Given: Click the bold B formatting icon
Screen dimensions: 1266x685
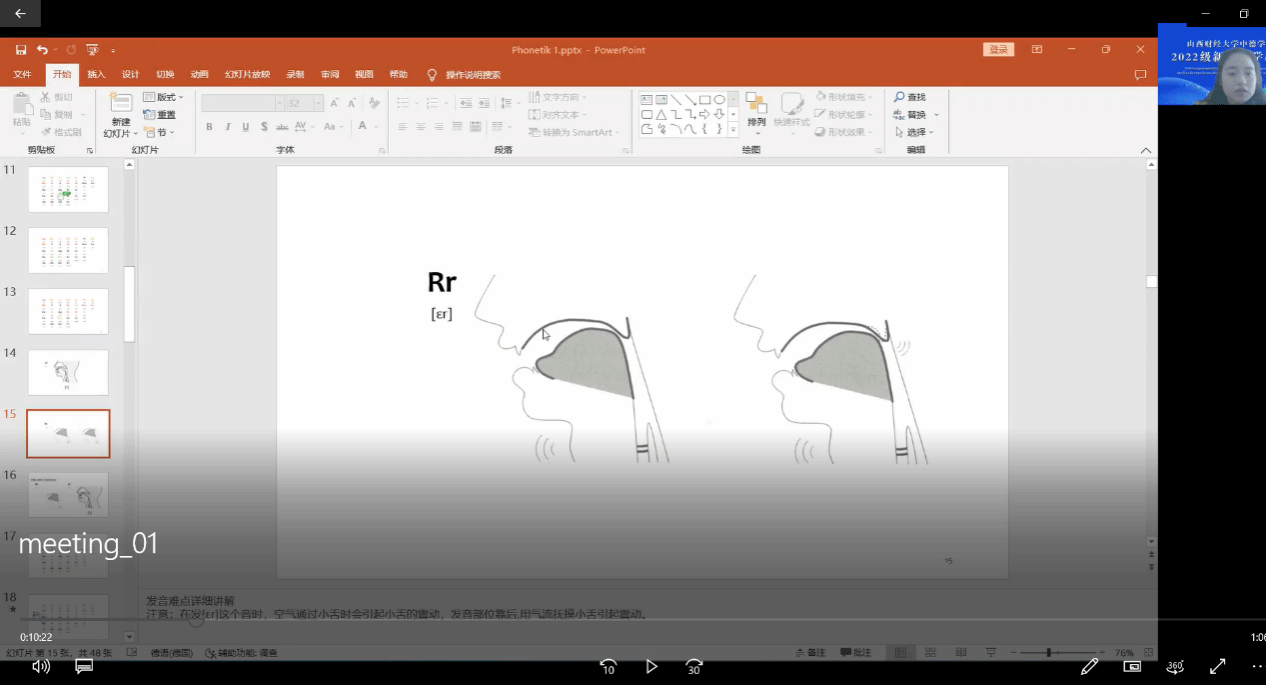Looking at the screenshot, I should [209, 127].
